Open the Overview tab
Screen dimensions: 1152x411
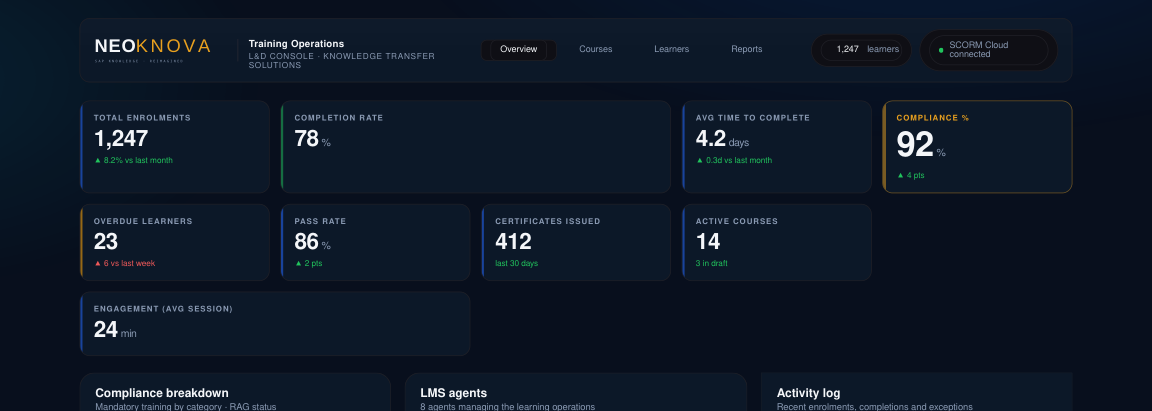[x=519, y=49]
